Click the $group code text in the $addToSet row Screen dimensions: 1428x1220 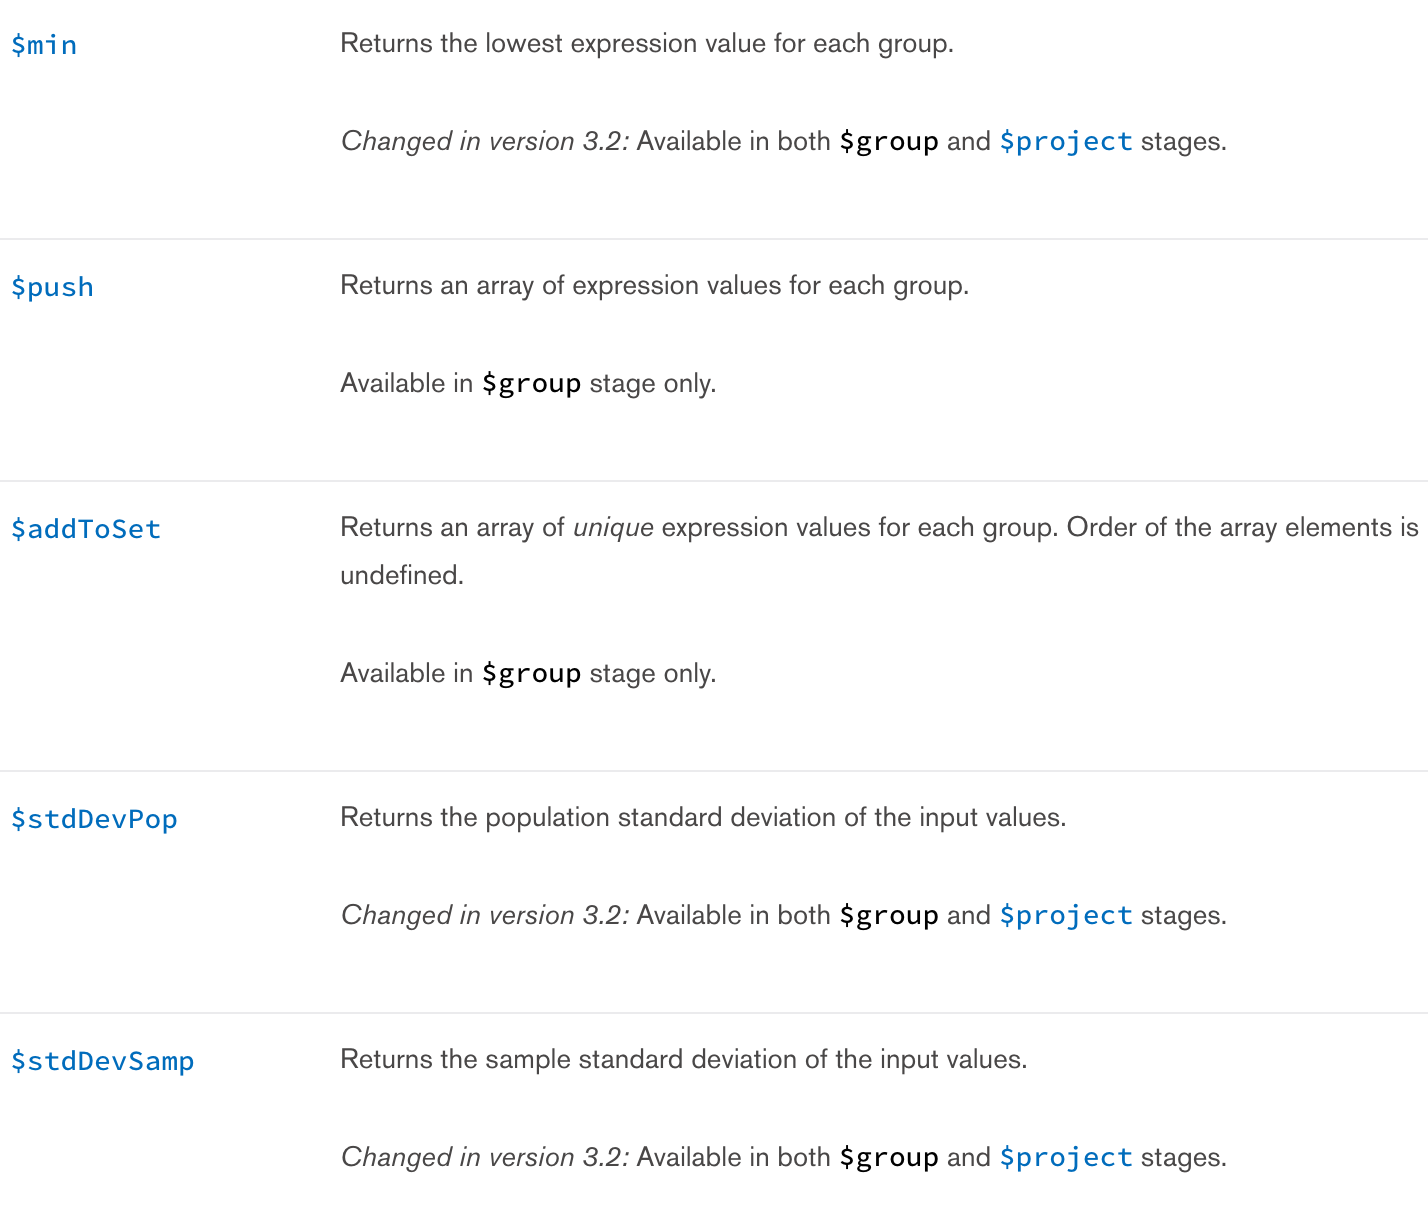pyautogui.click(x=531, y=674)
